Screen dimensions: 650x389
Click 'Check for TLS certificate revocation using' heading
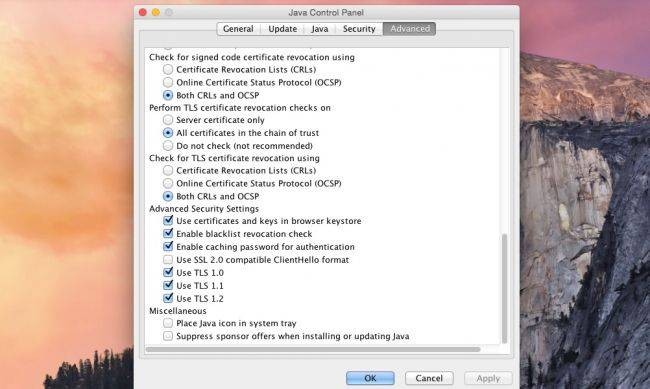[234, 158]
